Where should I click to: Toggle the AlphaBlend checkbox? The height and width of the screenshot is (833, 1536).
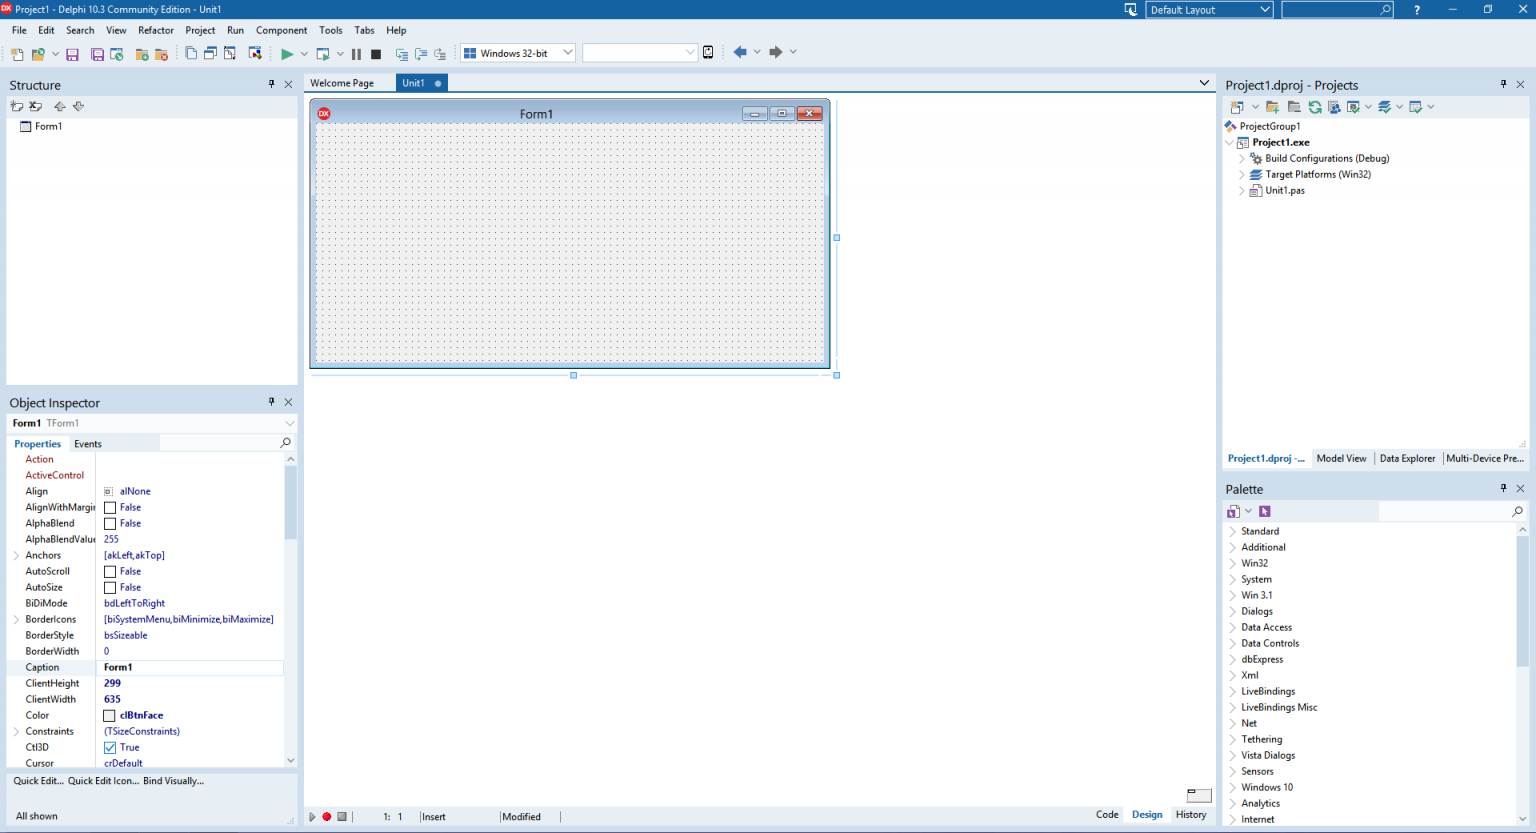pyautogui.click(x=110, y=524)
